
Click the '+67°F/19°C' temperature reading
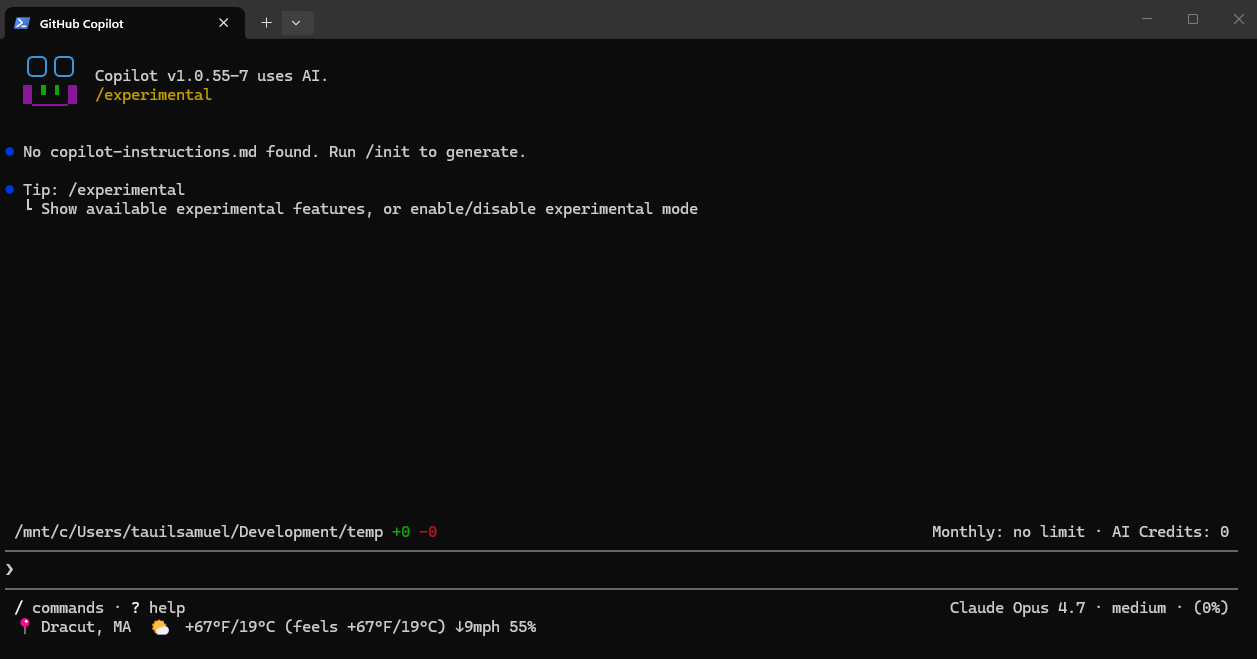click(230, 627)
